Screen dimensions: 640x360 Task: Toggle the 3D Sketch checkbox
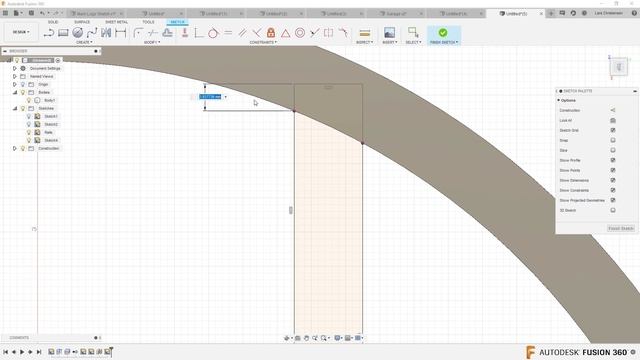coord(613,210)
